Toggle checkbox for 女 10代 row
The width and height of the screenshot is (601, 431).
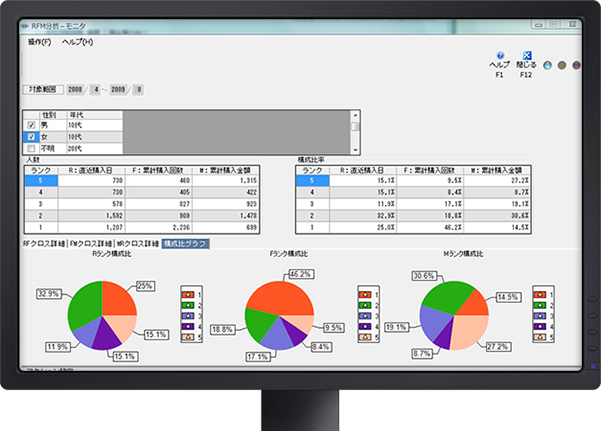(x=31, y=137)
